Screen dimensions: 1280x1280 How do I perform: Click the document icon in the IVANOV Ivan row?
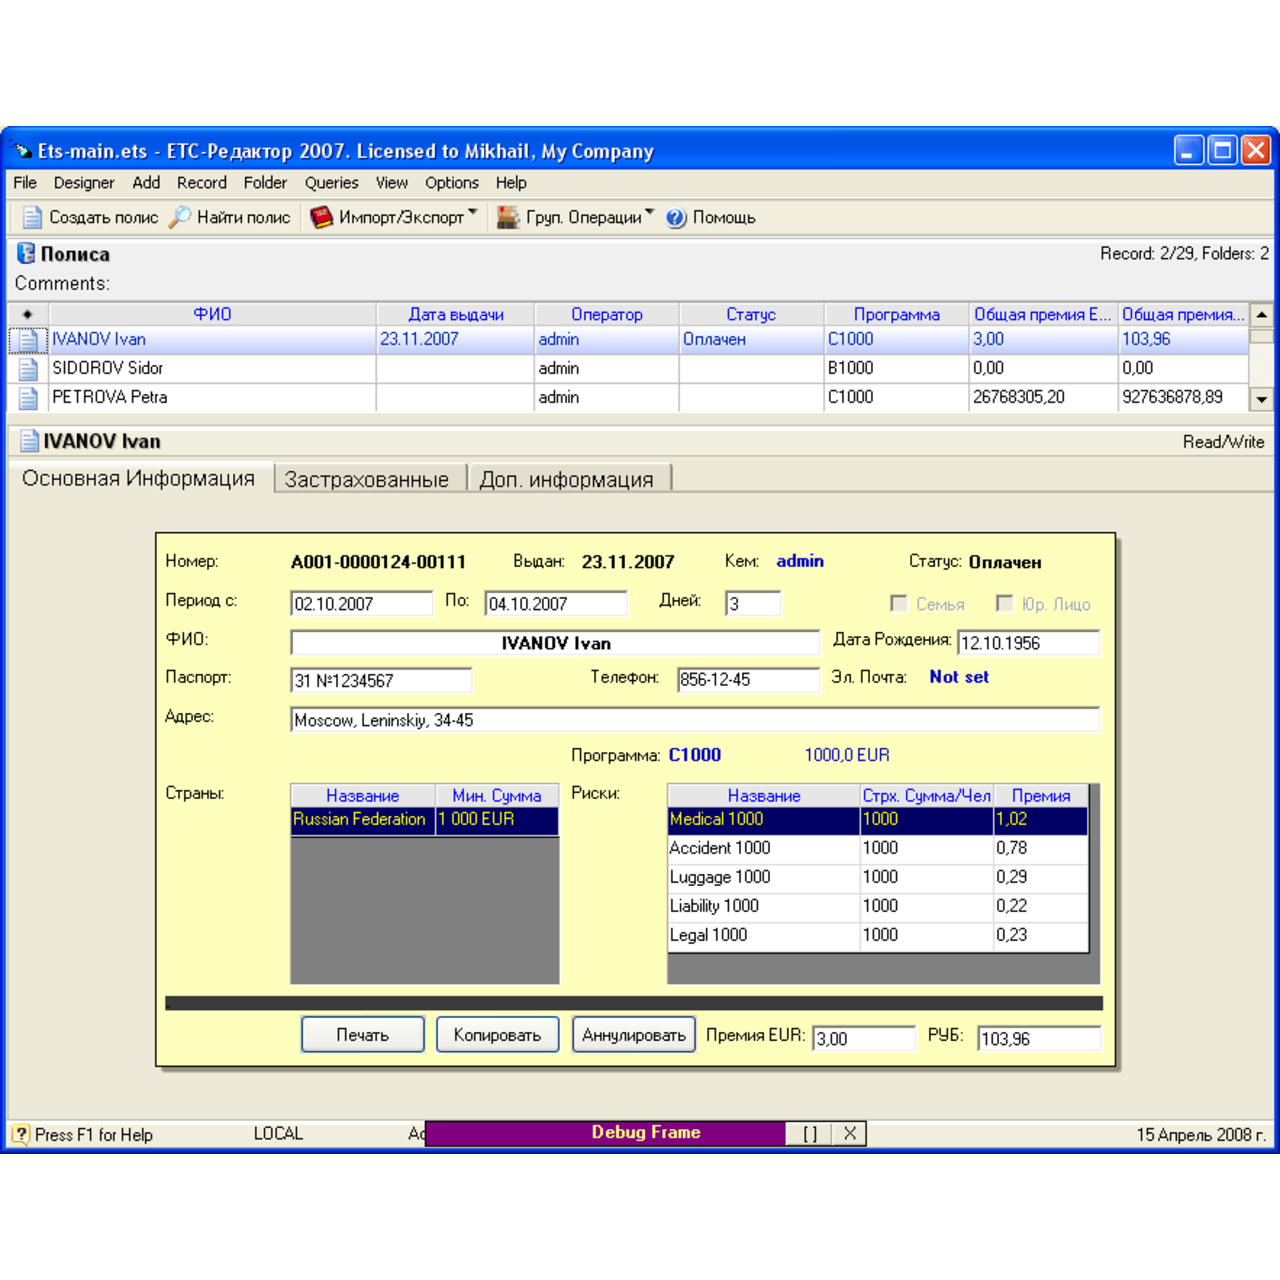click(28, 340)
